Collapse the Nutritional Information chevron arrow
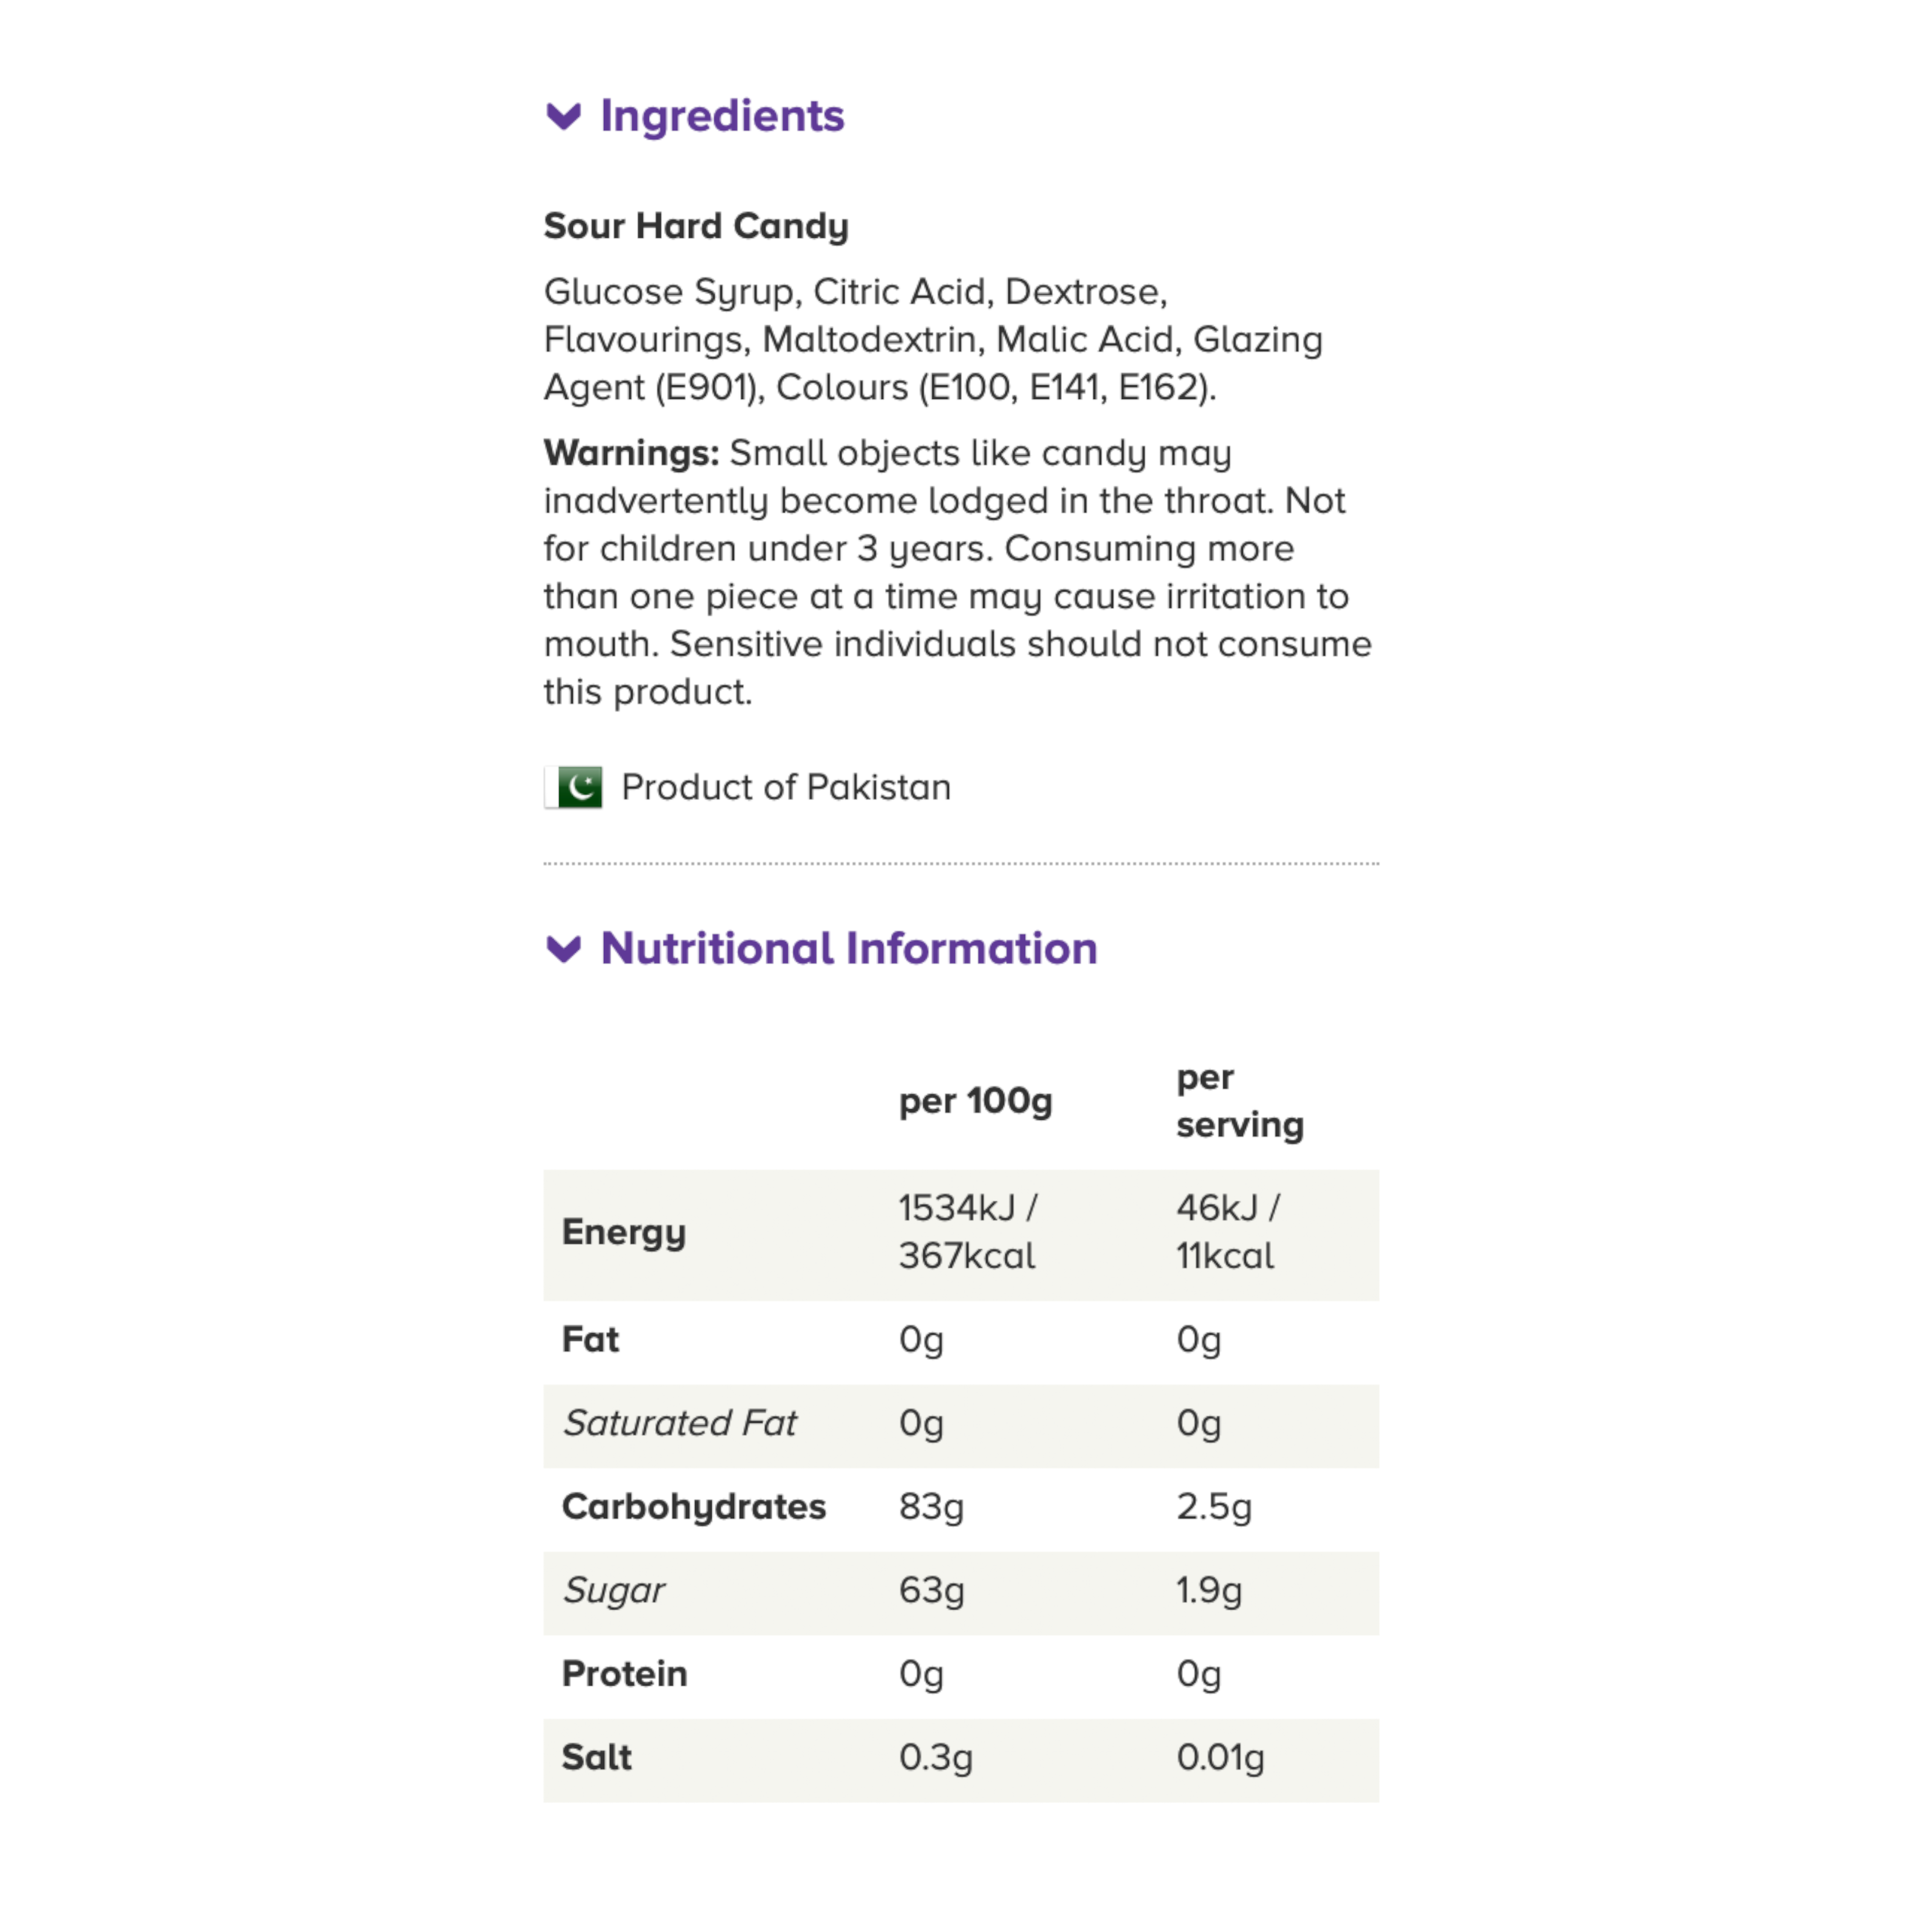 pyautogui.click(x=564, y=948)
